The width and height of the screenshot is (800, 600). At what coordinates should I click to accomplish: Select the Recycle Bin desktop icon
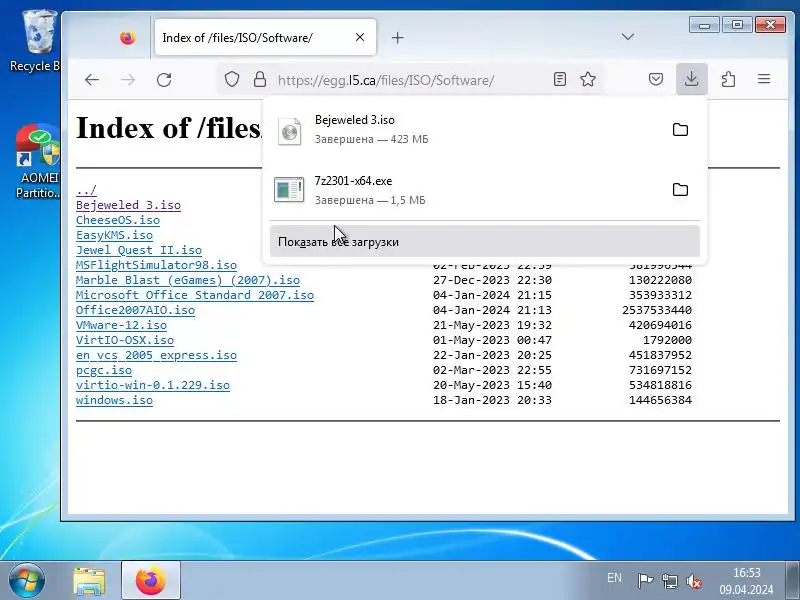tap(36, 41)
